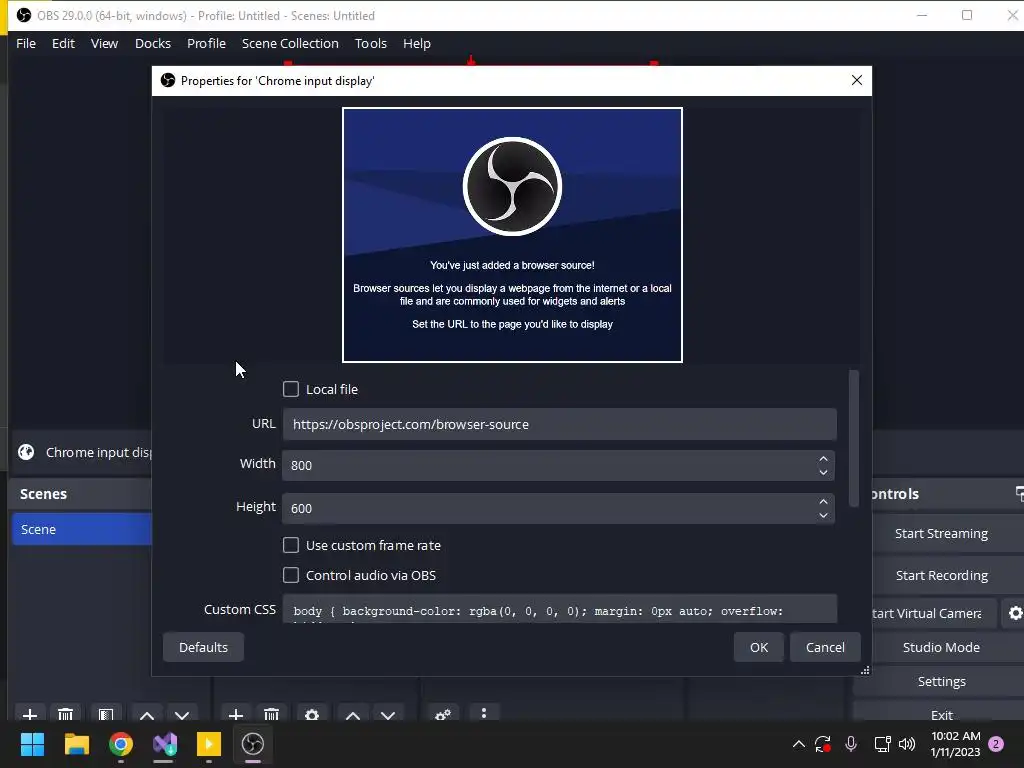Show hidden system tray icons
This screenshot has height=768, width=1024.
click(798, 744)
